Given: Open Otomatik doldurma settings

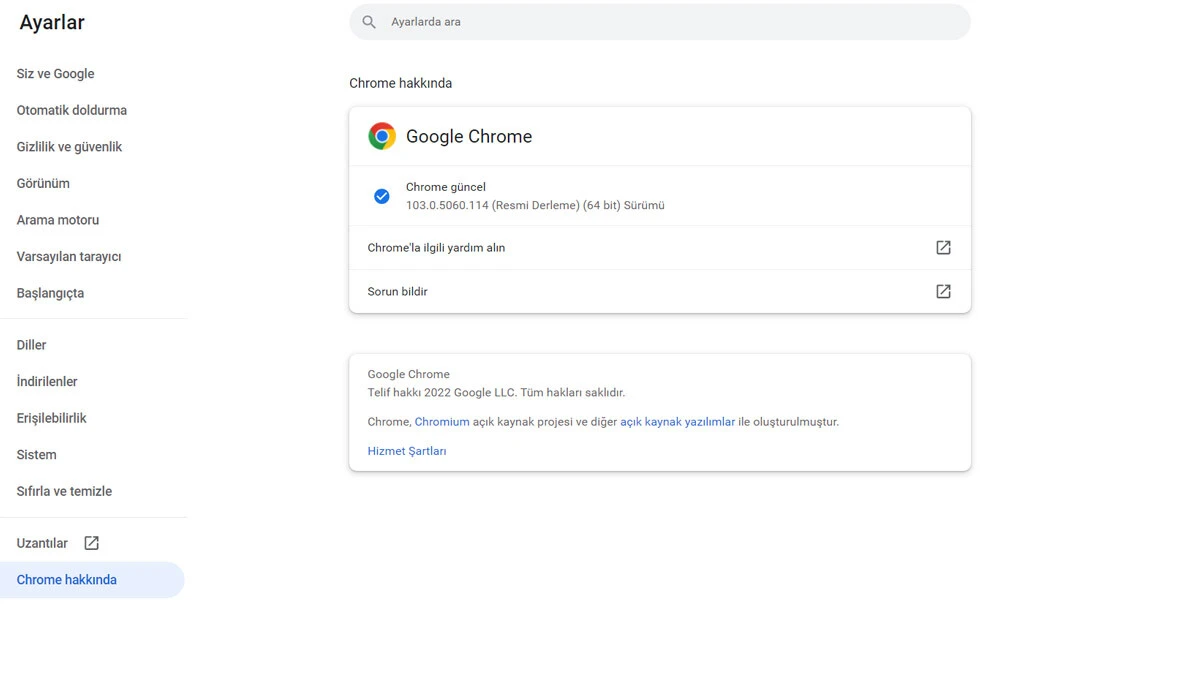Looking at the screenshot, I should click(x=71, y=110).
